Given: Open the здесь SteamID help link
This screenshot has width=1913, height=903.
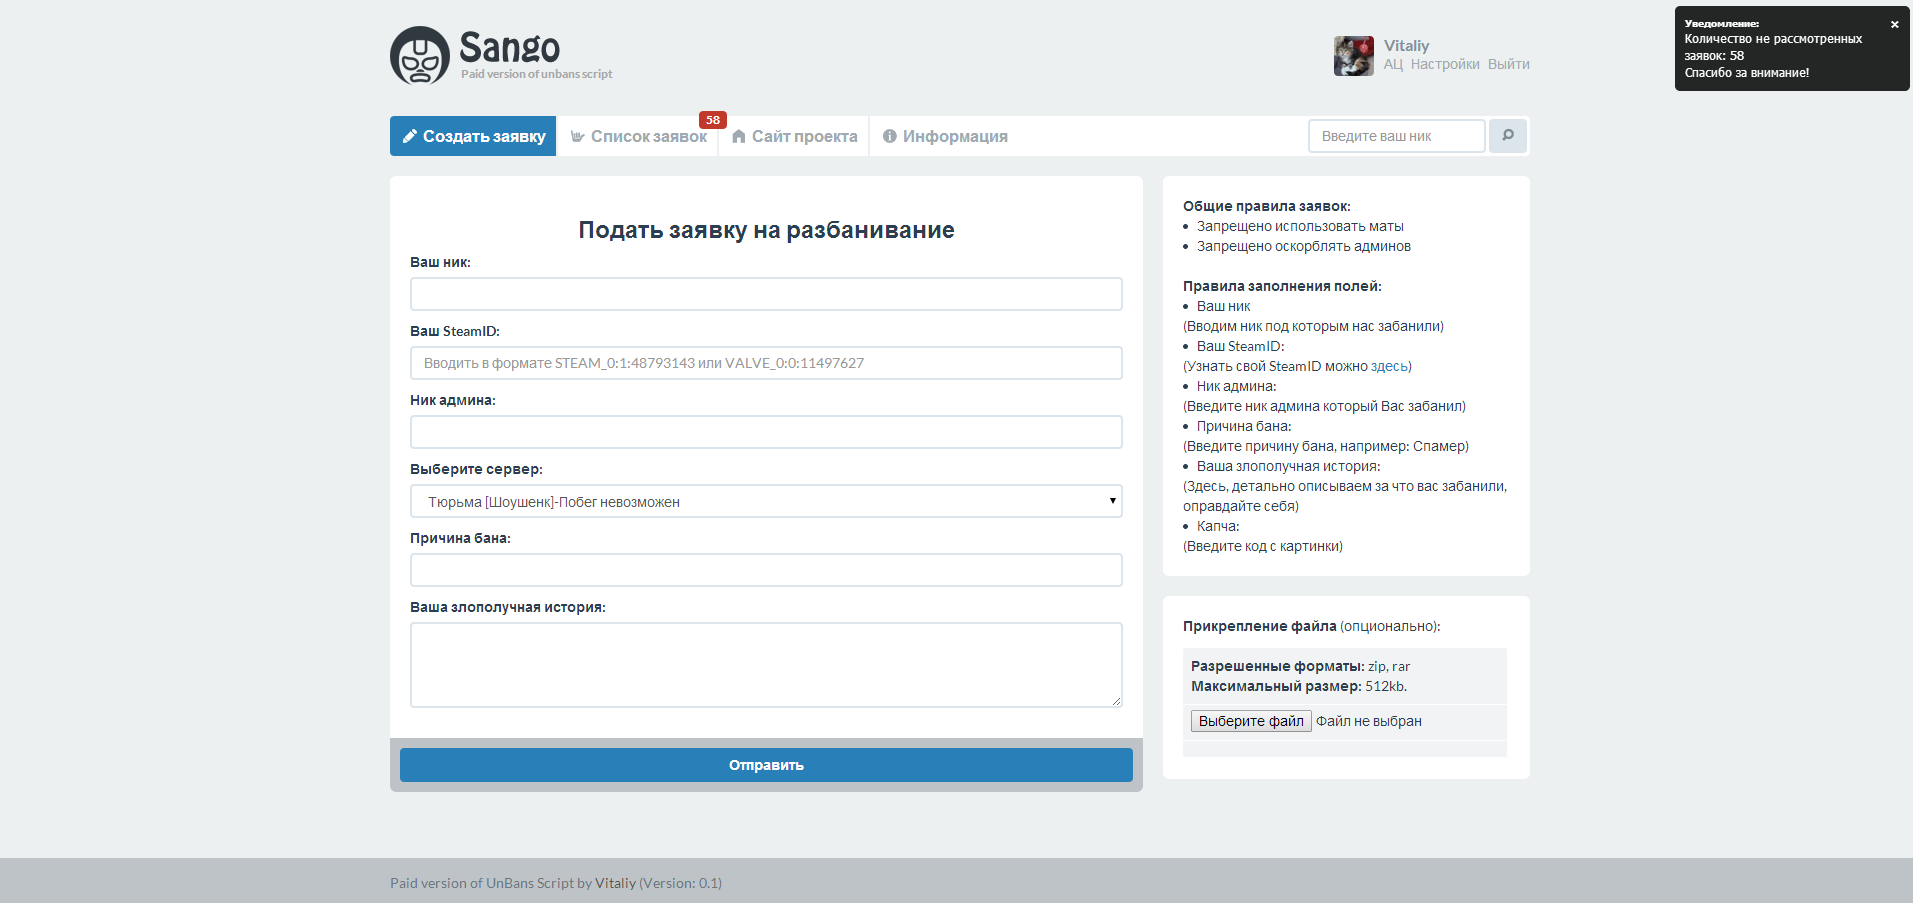Looking at the screenshot, I should click(1389, 366).
